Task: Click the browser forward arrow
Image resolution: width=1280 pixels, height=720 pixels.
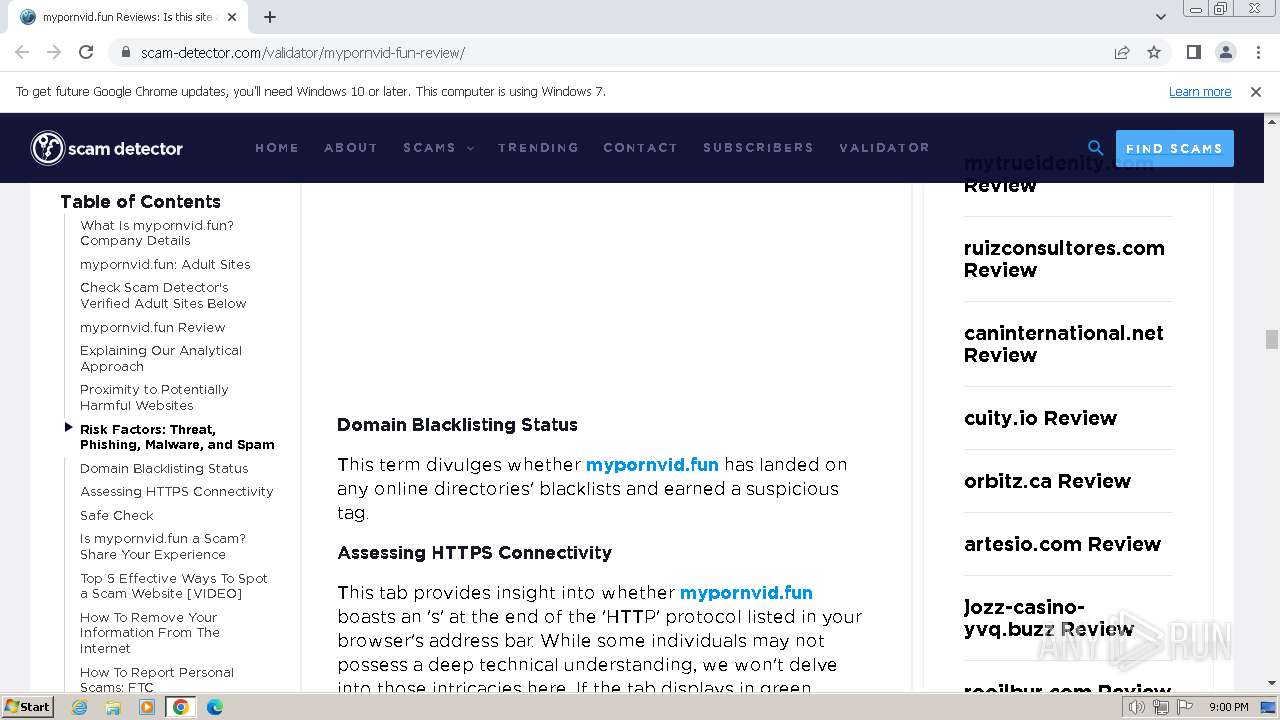Action: [x=54, y=52]
